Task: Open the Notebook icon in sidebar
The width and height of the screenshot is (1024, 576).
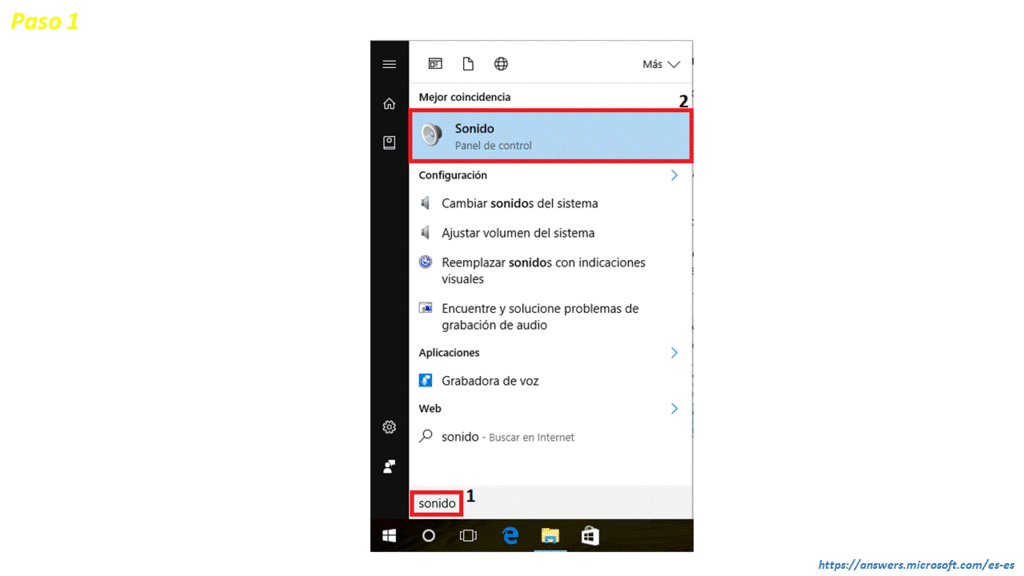Action: point(389,142)
